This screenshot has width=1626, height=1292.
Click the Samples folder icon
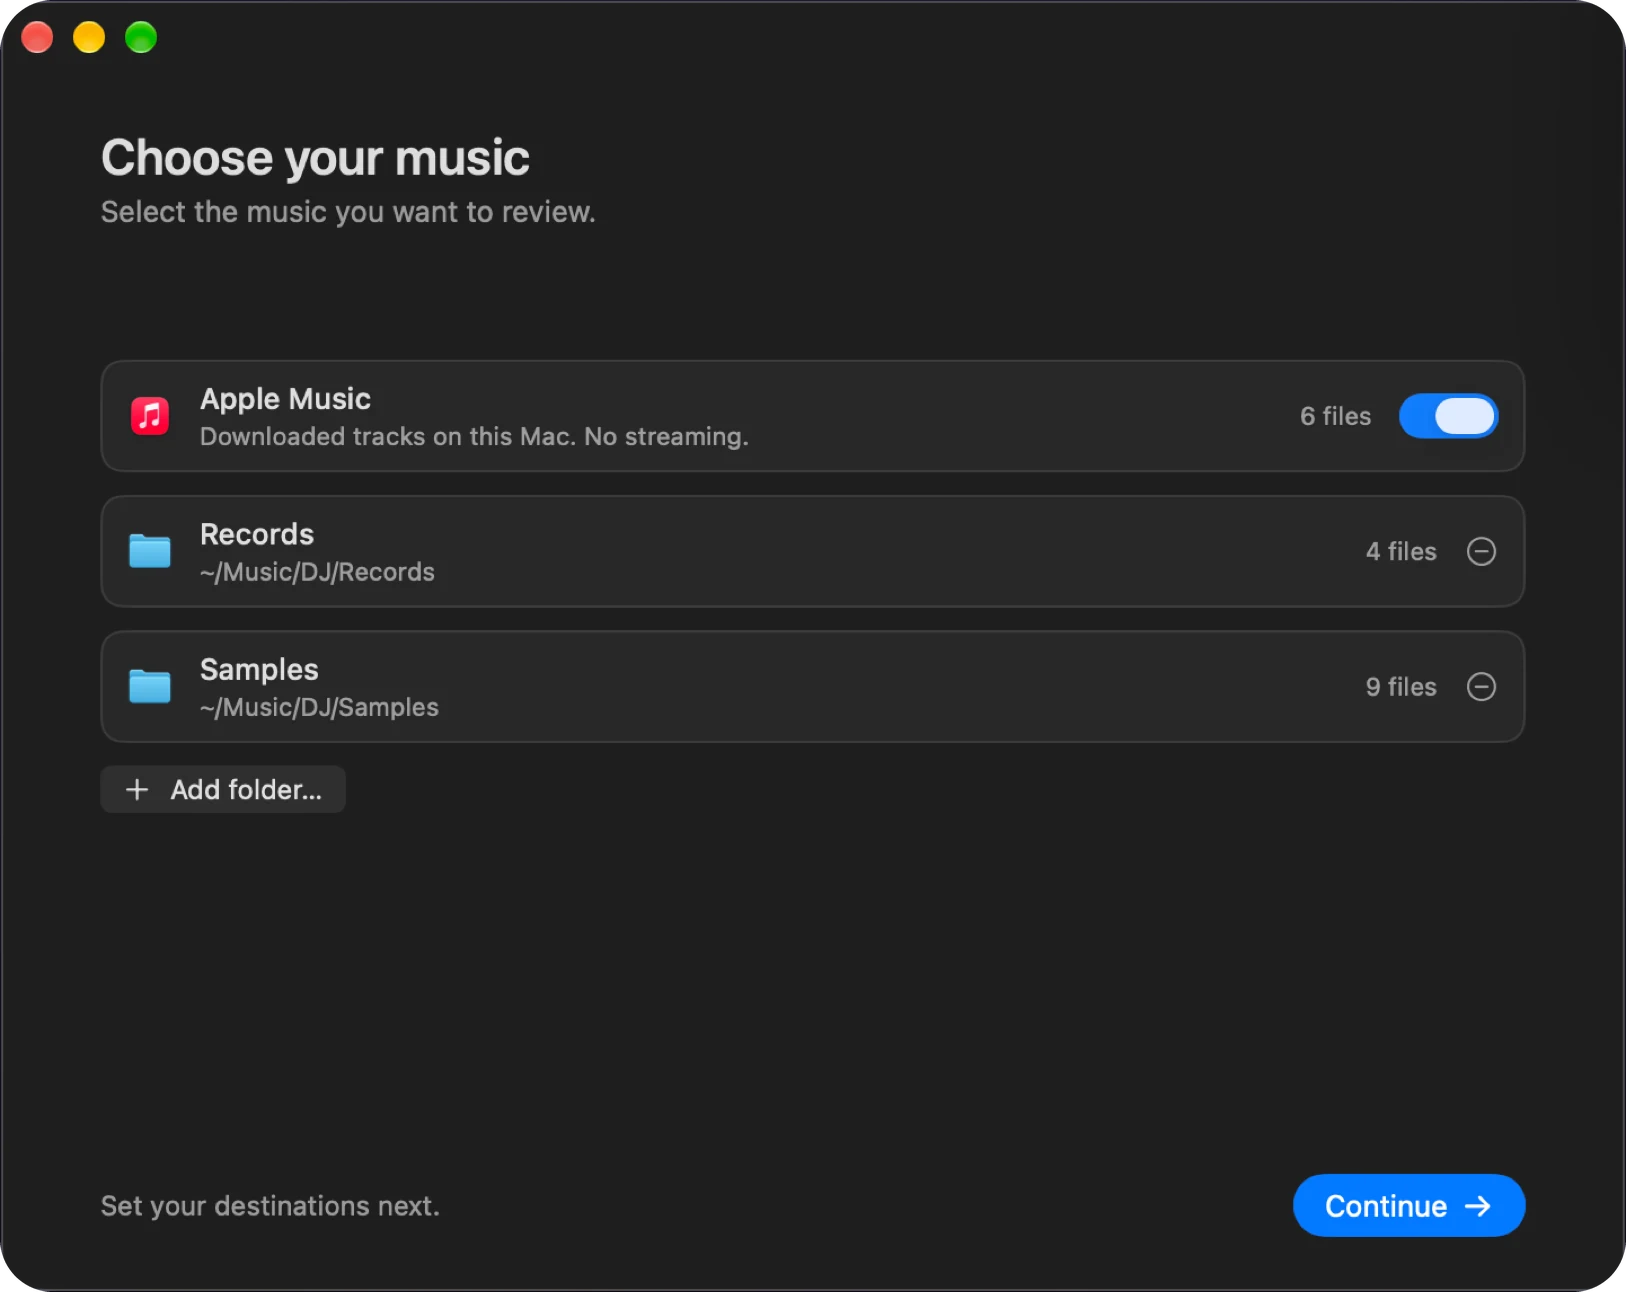(150, 687)
